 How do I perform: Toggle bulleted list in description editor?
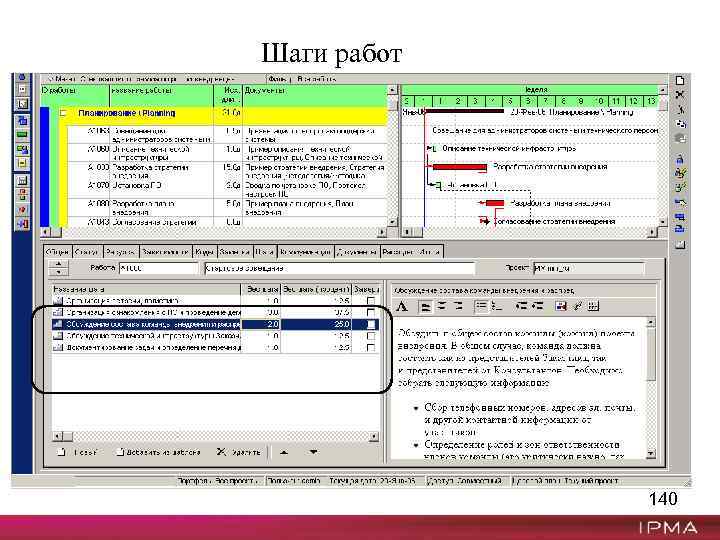point(480,306)
